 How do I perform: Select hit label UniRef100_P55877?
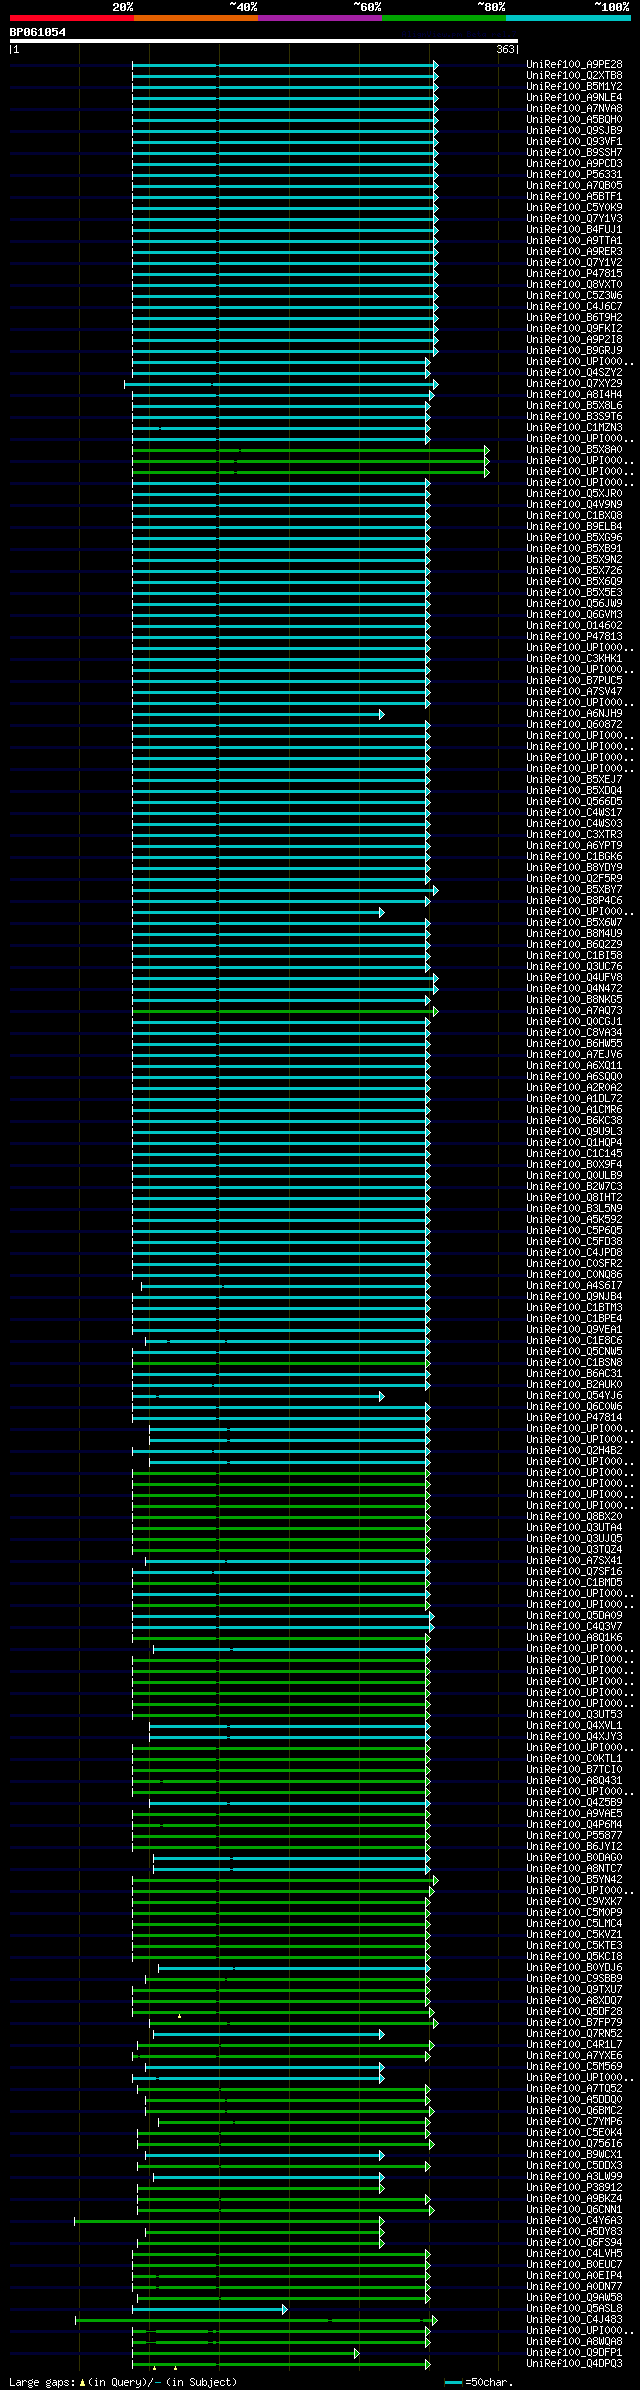coord(574,1835)
